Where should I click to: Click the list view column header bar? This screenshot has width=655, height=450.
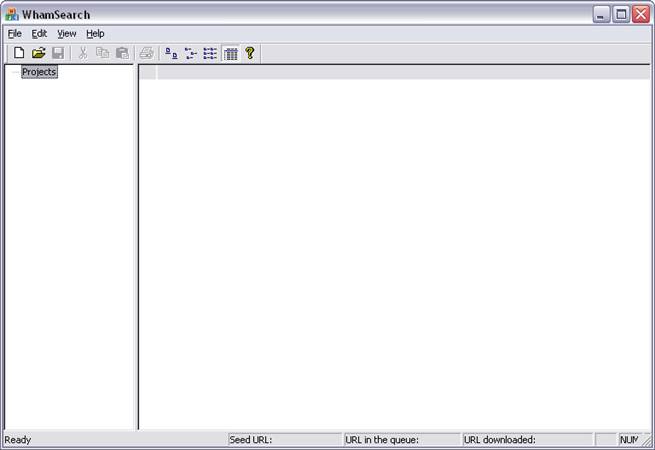(394, 72)
